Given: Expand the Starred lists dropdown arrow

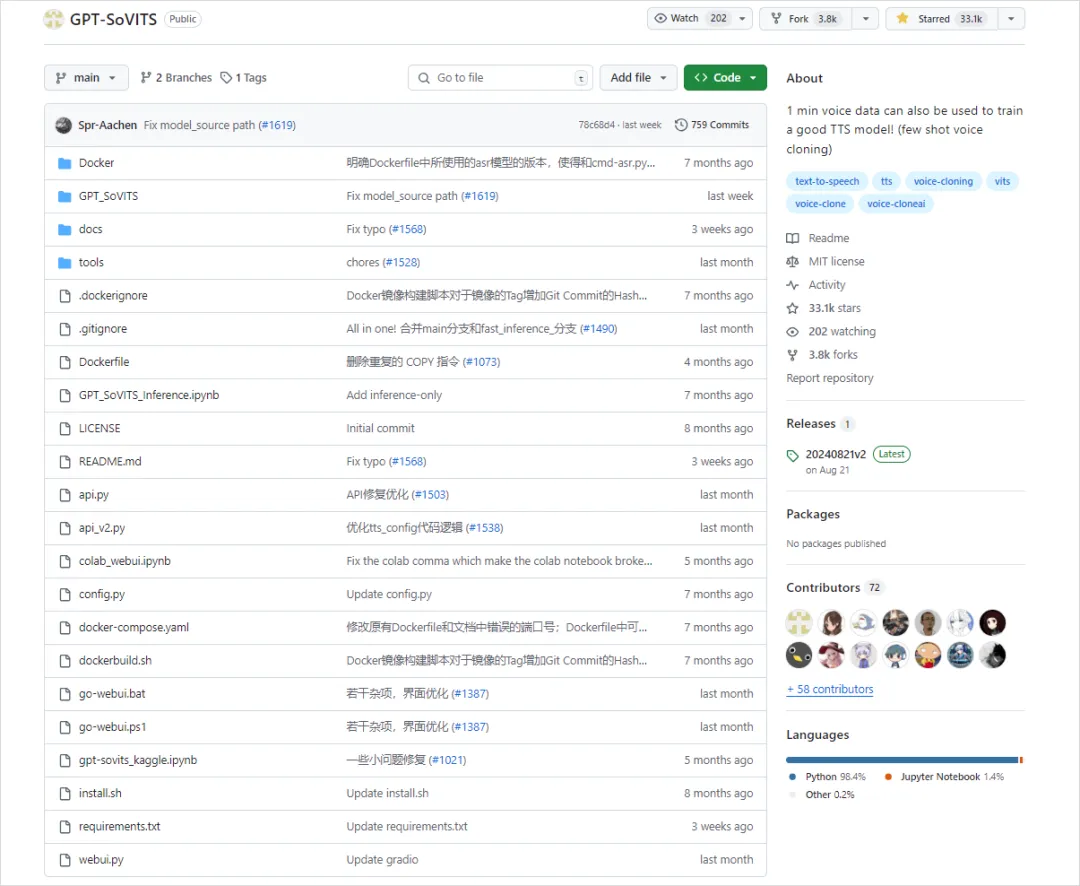Looking at the screenshot, I should [1011, 19].
